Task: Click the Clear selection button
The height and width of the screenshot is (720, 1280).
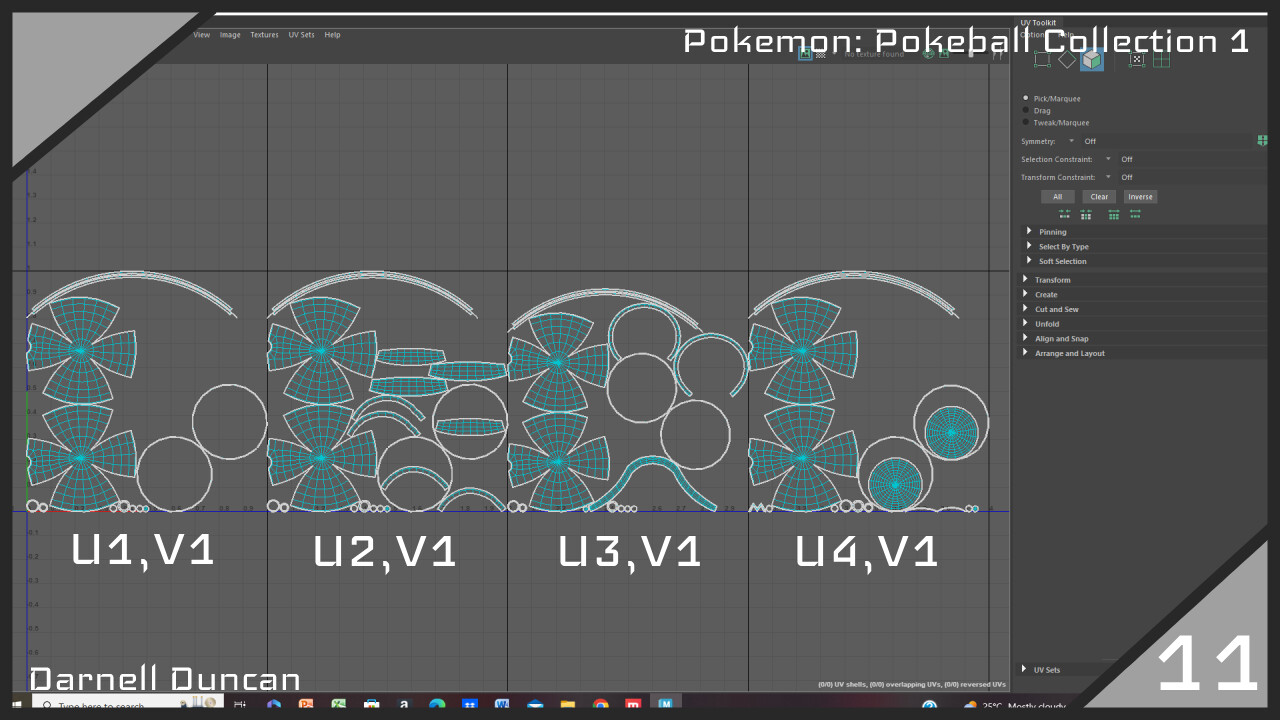Action: pyautogui.click(x=1099, y=197)
